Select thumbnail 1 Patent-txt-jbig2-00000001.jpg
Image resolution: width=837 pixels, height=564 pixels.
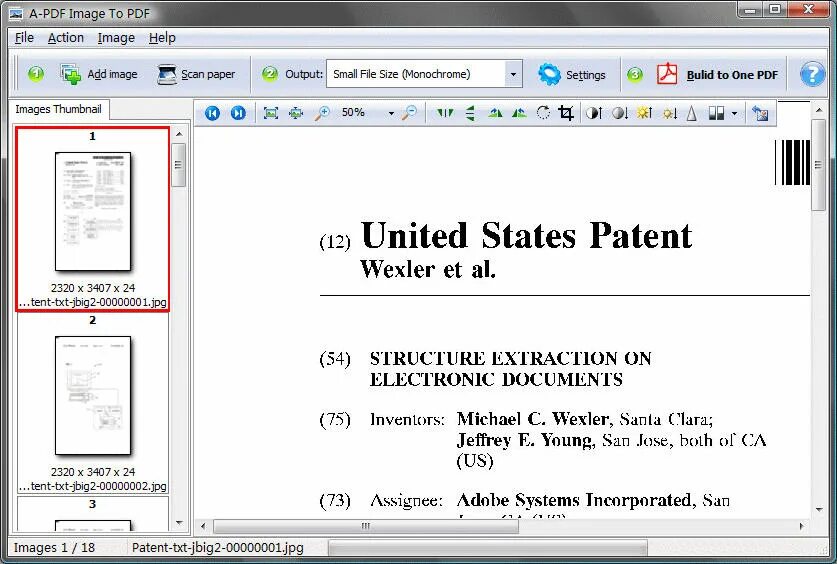pyautogui.click(x=93, y=219)
